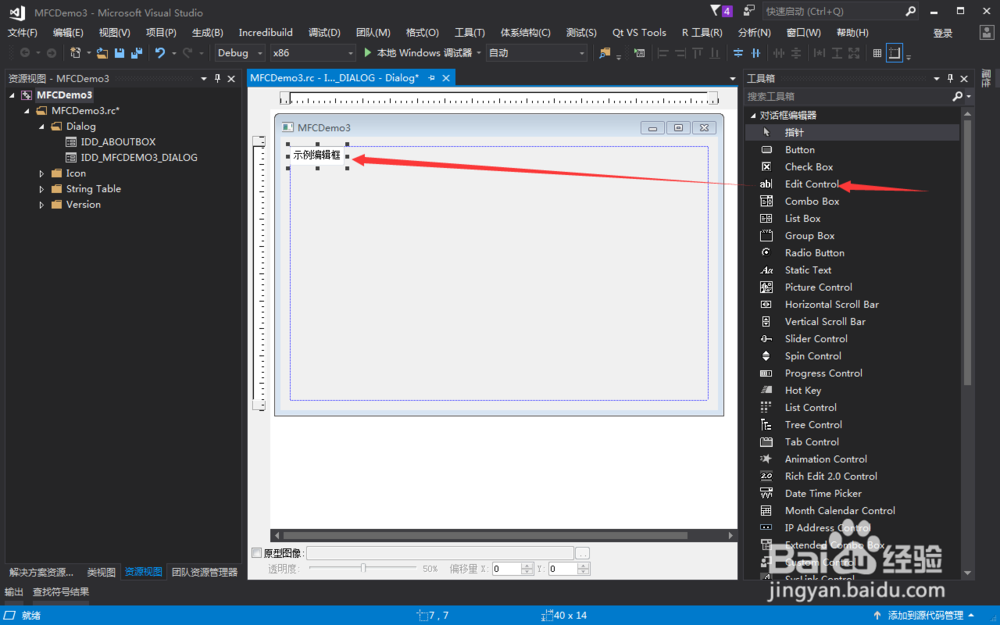Click 添加到源代码管理 in status bar

[x=925, y=615]
